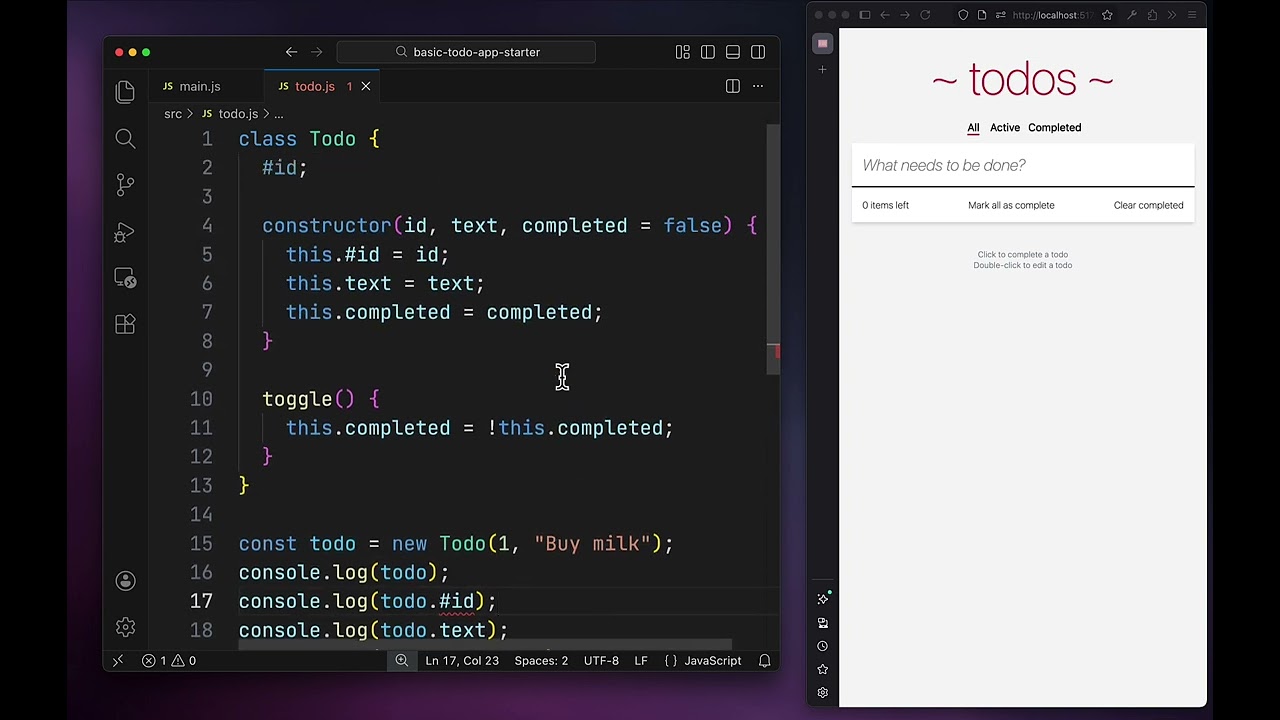Click the zoom magnifier in the status bar
Screen dimensions: 1280x720
point(401,660)
